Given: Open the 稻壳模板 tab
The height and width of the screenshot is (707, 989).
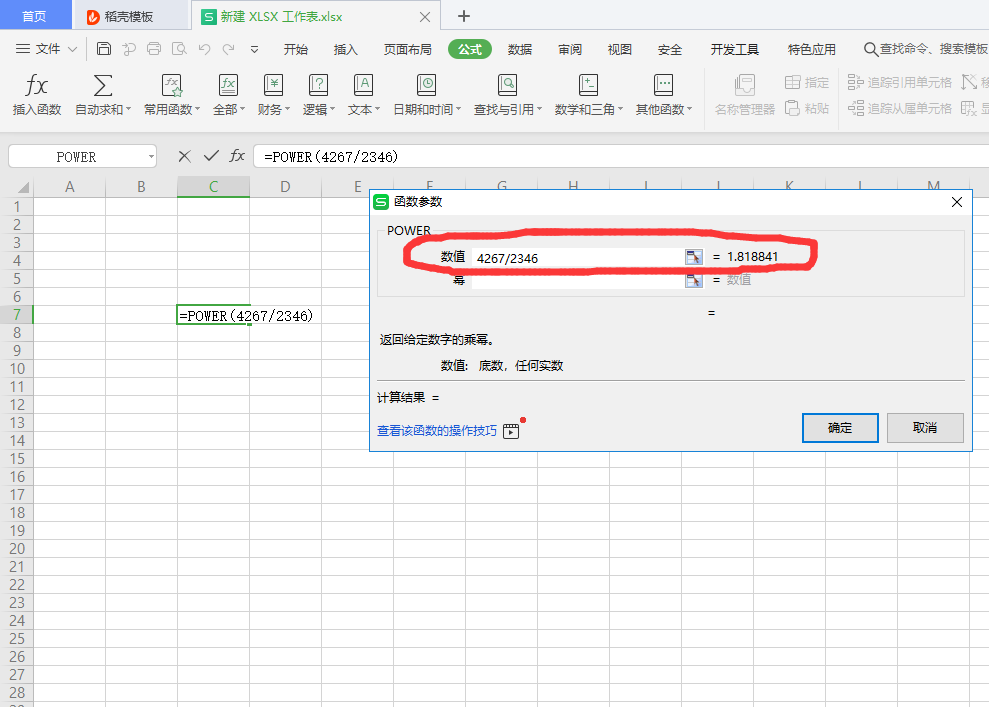Looking at the screenshot, I should click(128, 16).
